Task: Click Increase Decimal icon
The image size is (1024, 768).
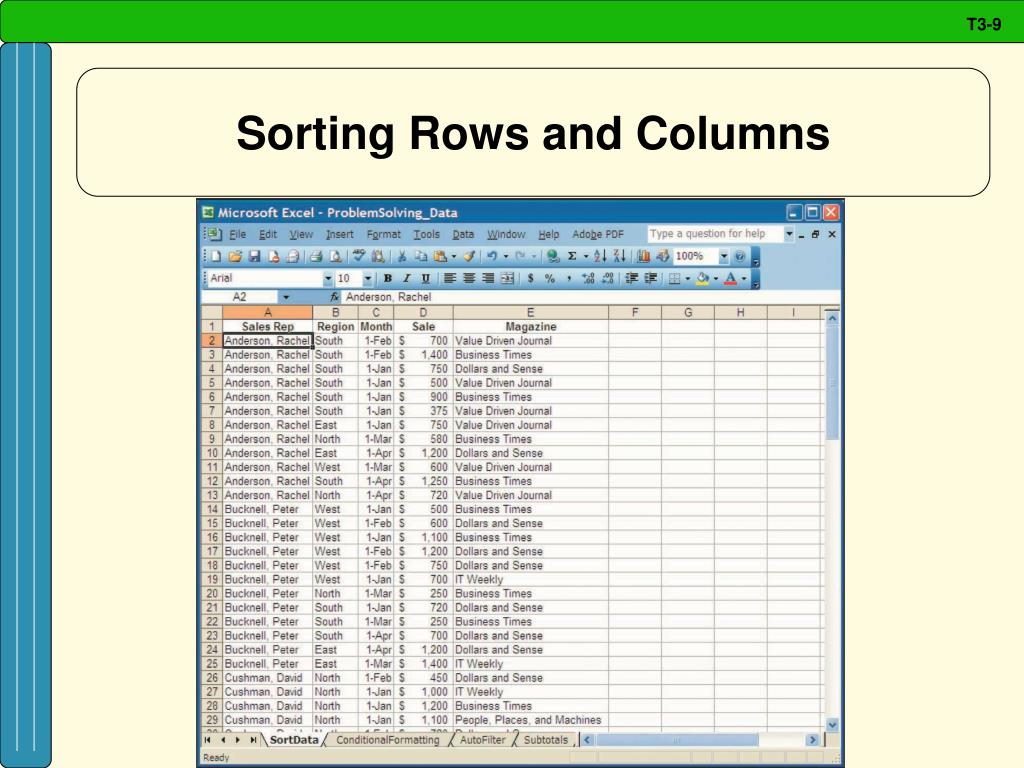Action: click(x=588, y=279)
